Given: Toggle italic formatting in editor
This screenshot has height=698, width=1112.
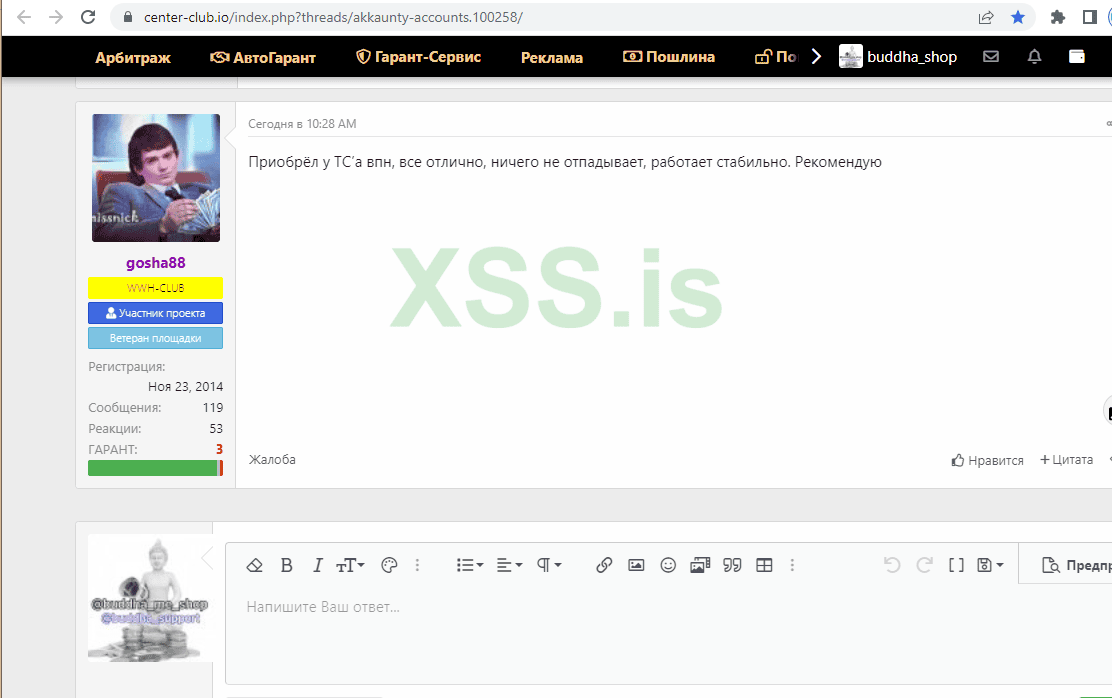Looking at the screenshot, I should point(318,565).
